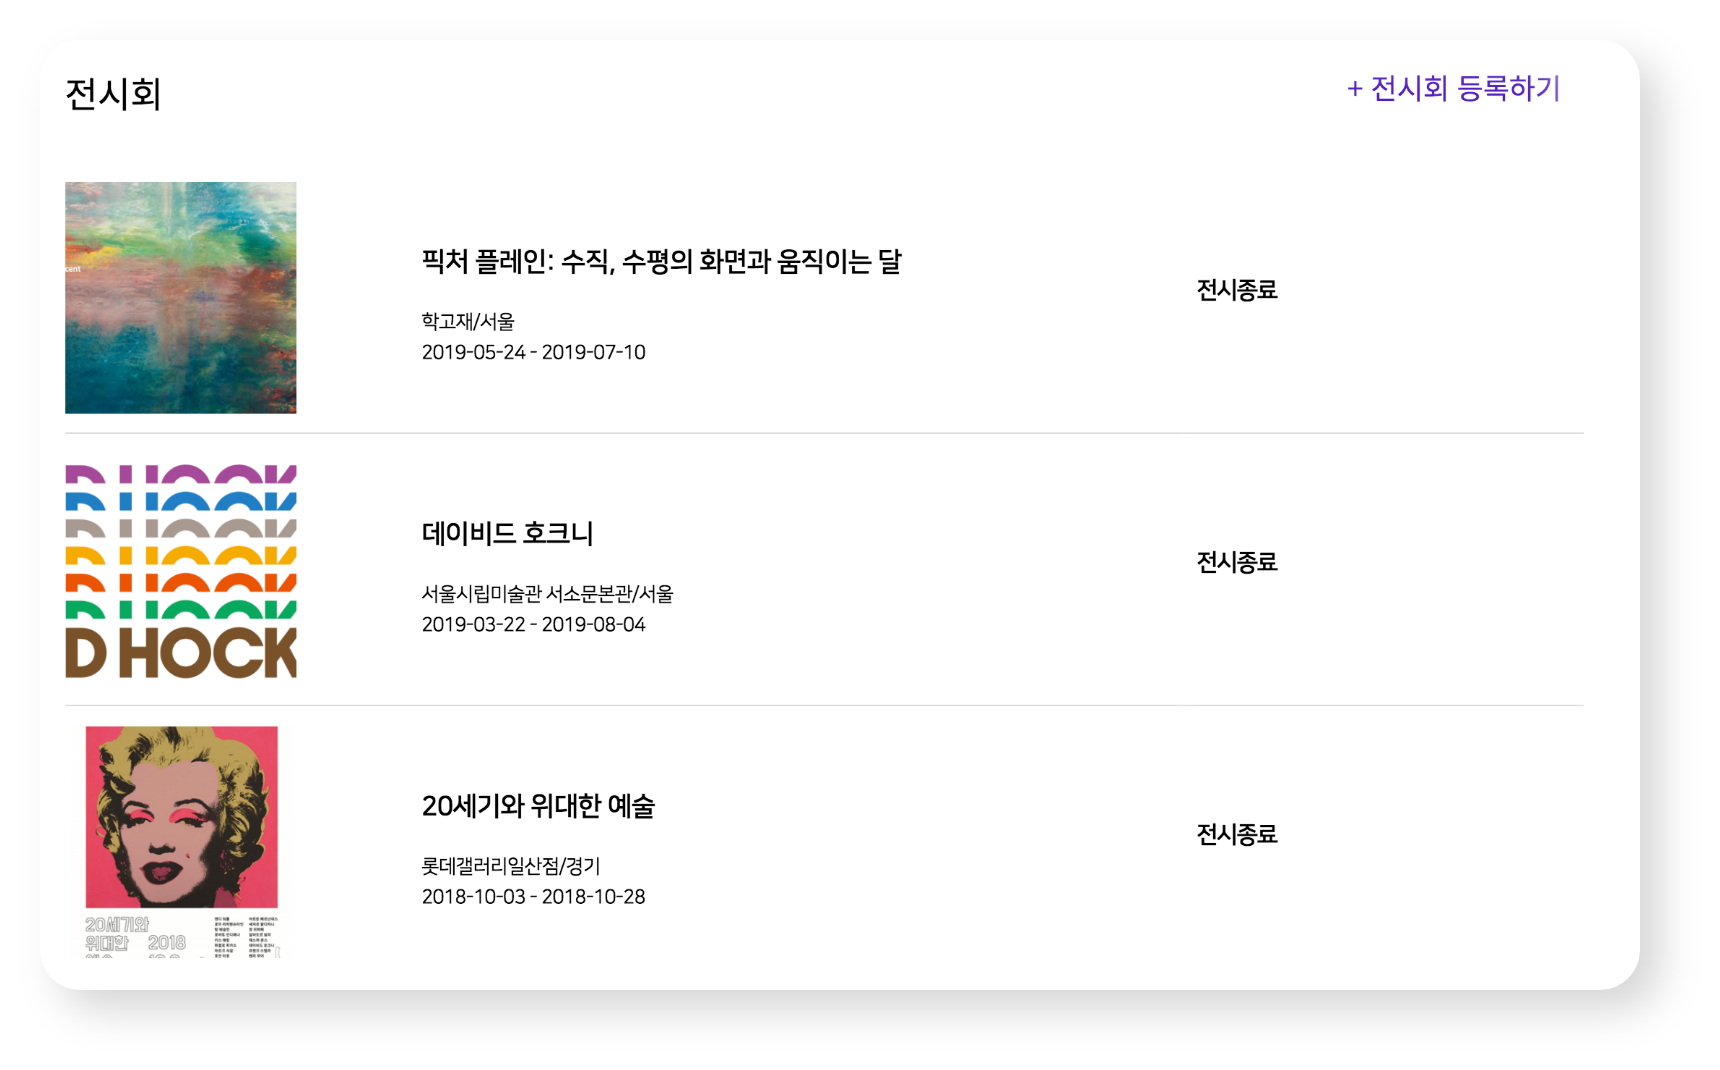Click the brown 'D HOCK' text in poster
This screenshot has width=1720, height=1070.
tap(181, 654)
